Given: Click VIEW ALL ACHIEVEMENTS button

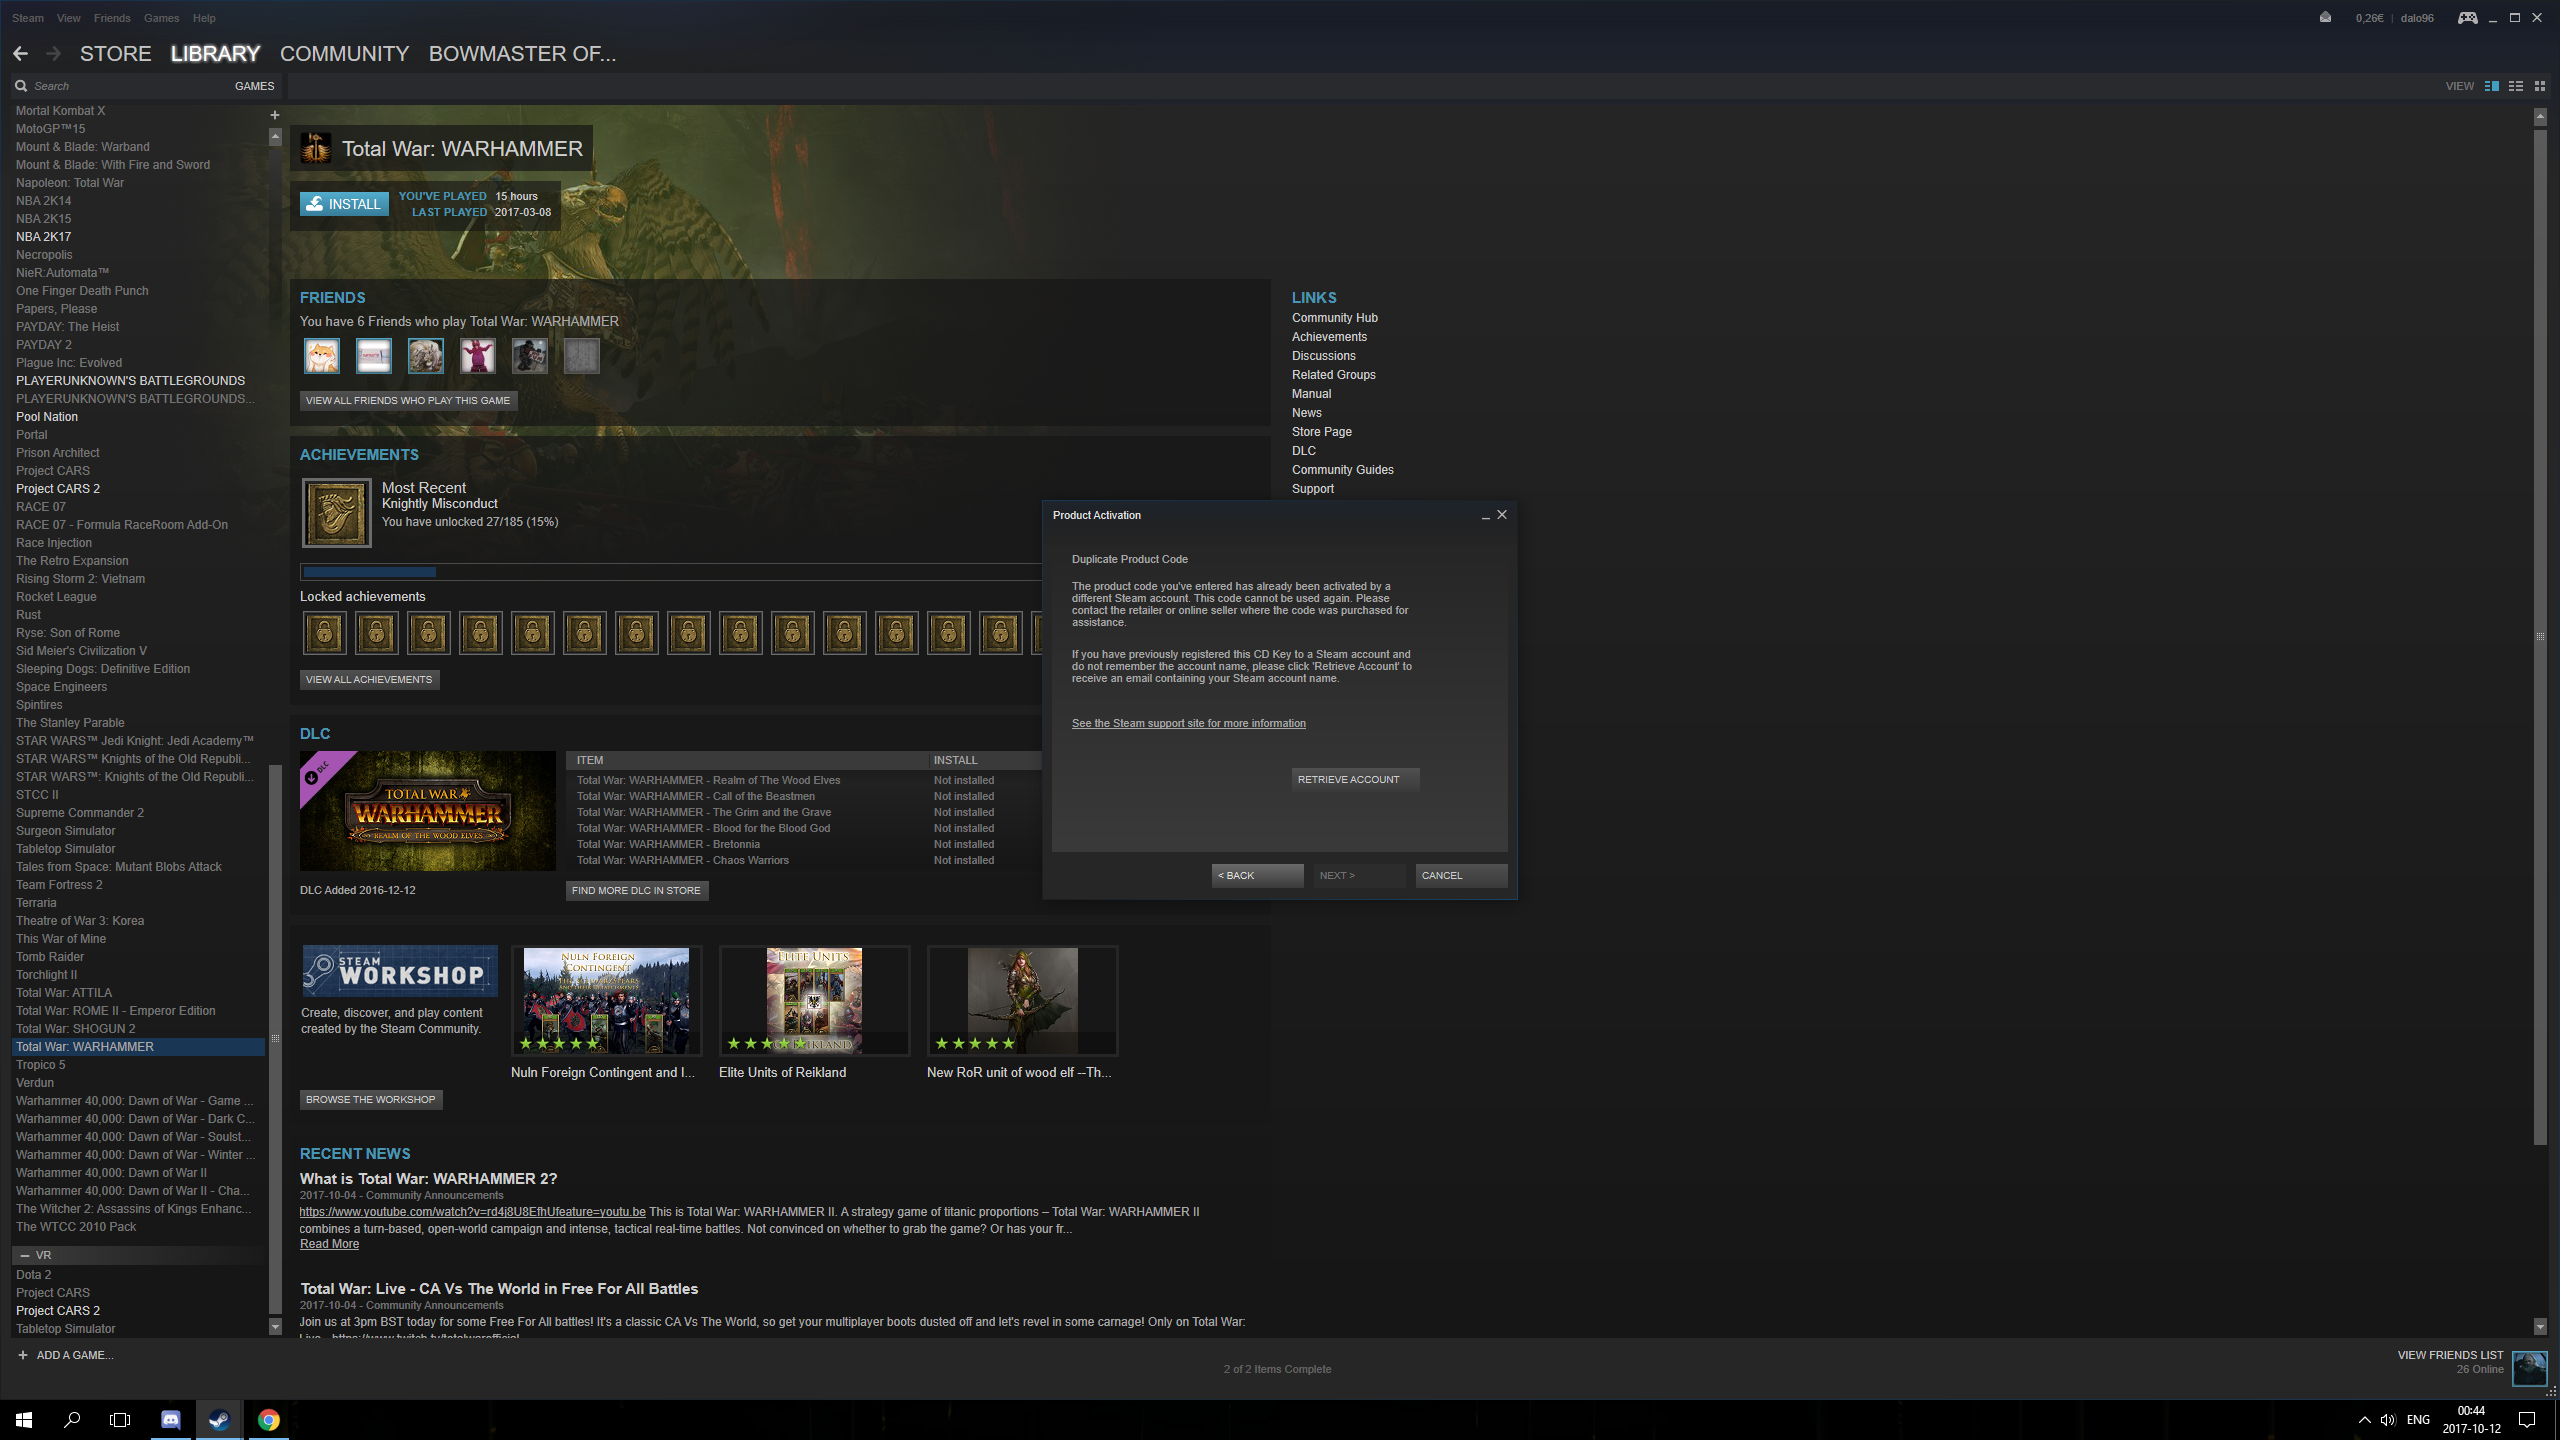Looking at the screenshot, I should pyautogui.click(x=369, y=679).
